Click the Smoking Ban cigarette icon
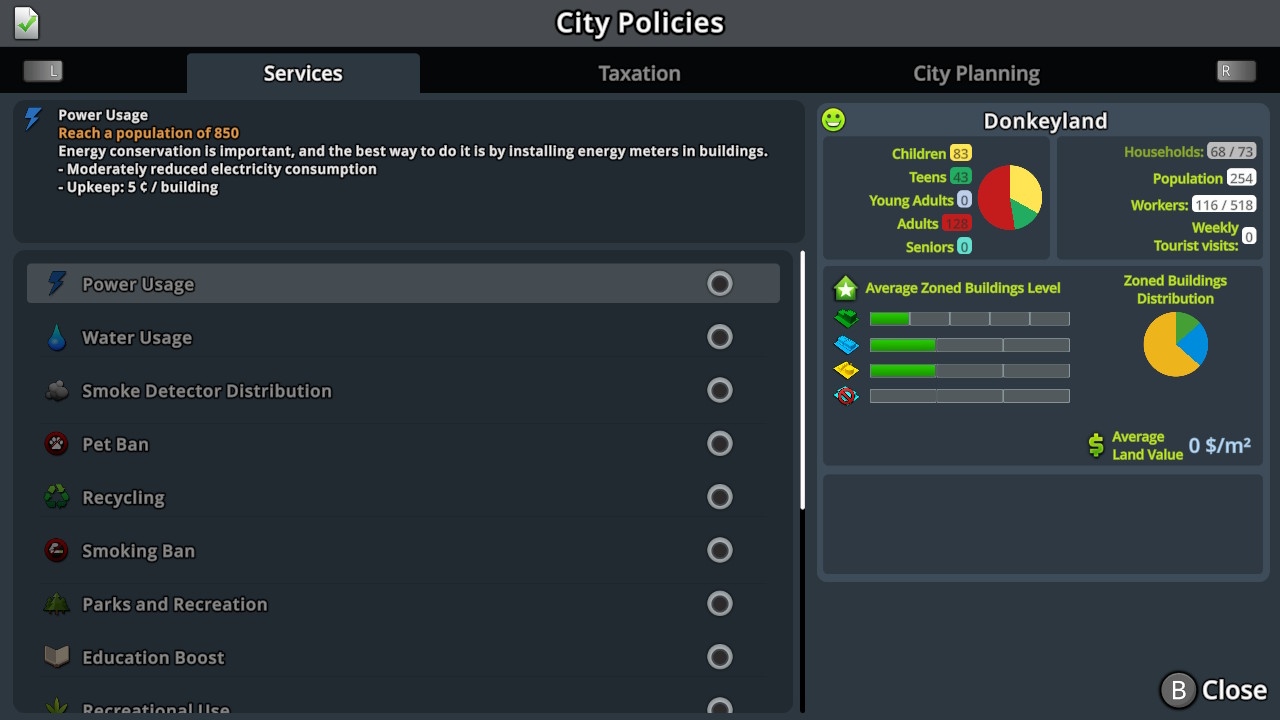The height and width of the screenshot is (720, 1280). (57, 550)
